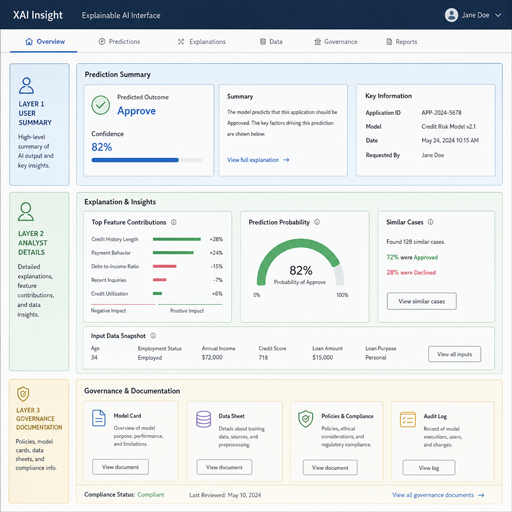Open the Governance tab
Screen dimensions: 512x512
tap(336, 42)
